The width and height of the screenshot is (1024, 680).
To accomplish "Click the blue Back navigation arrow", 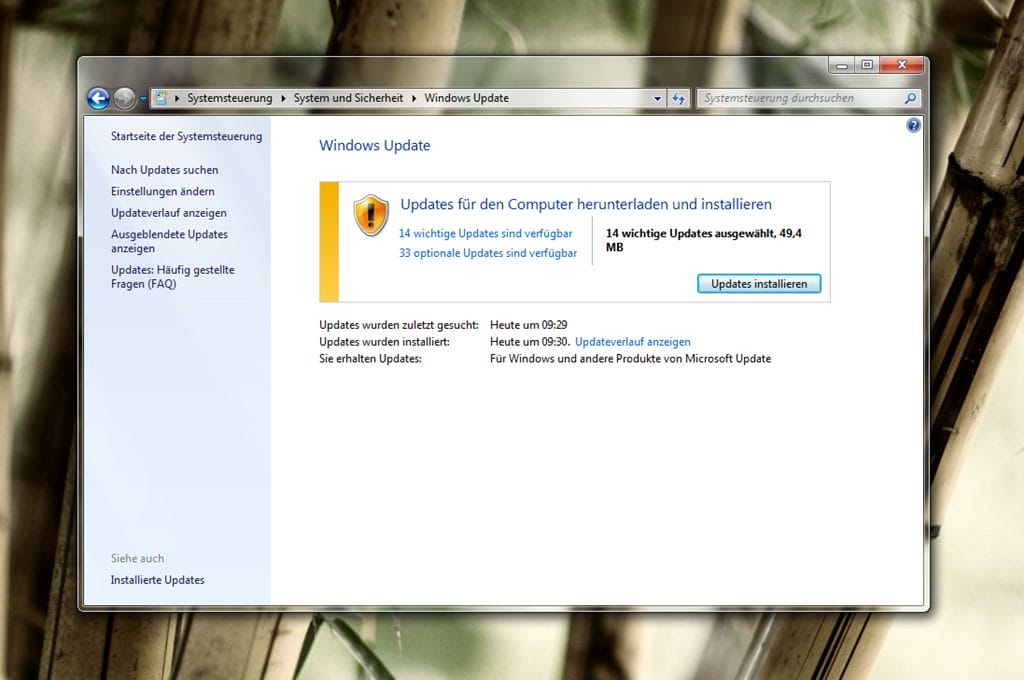I will (98, 98).
